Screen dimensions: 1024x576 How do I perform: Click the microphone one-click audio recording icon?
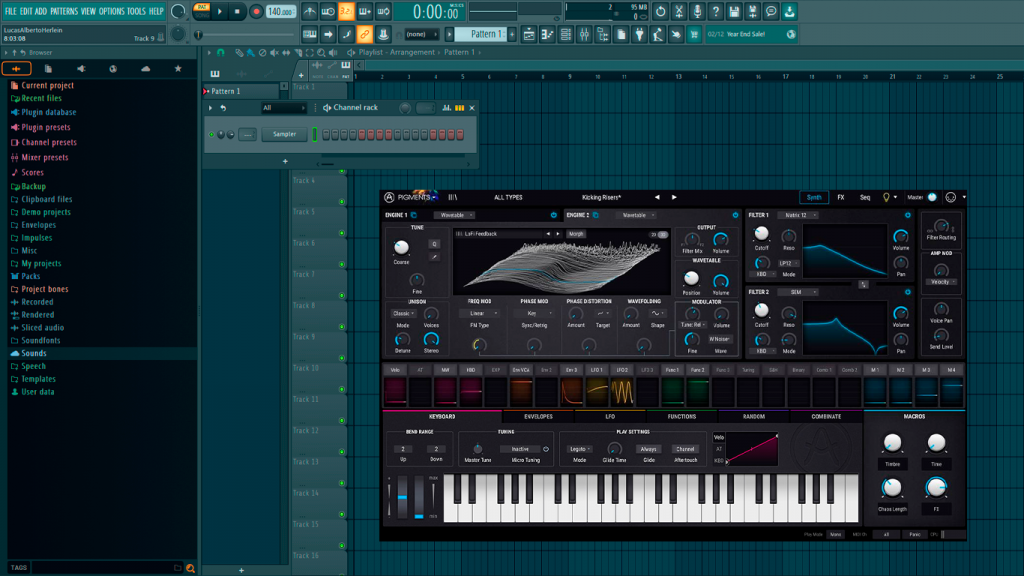[x=697, y=12]
